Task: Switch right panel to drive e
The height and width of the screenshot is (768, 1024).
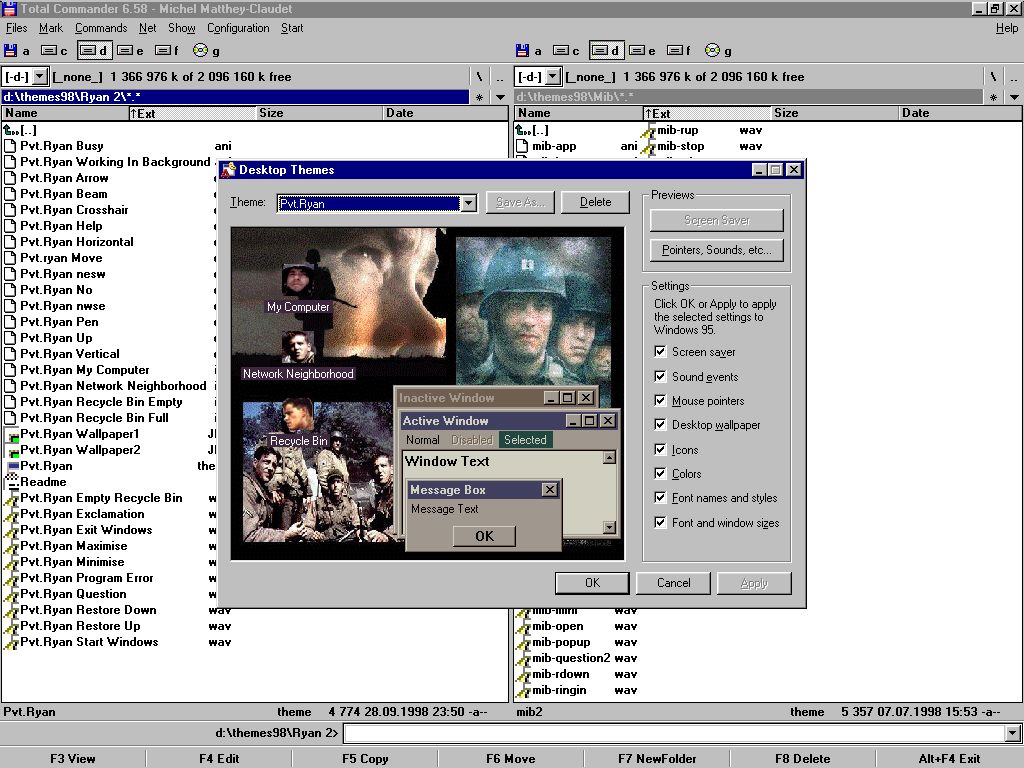Action: tap(642, 51)
